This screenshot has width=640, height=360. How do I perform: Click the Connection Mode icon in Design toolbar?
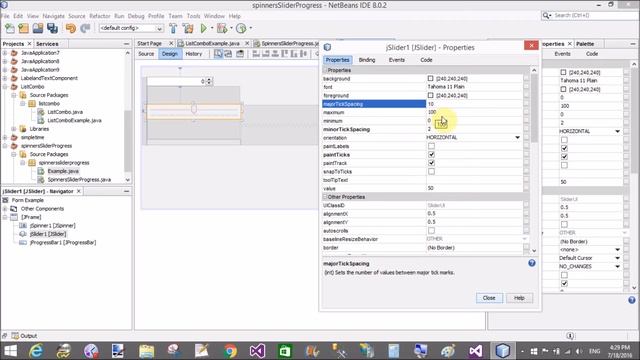pos(228,54)
